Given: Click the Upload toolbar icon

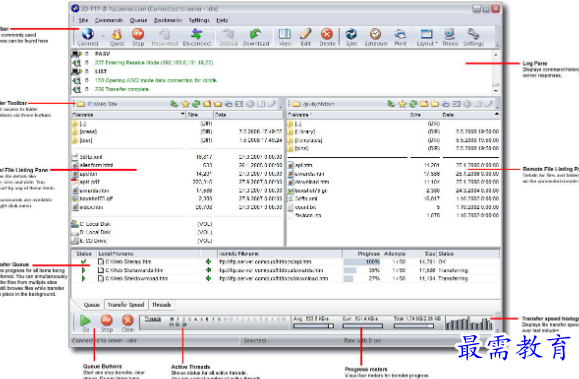Looking at the screenshot, I should pyautogui.click(x=228, y=34).
